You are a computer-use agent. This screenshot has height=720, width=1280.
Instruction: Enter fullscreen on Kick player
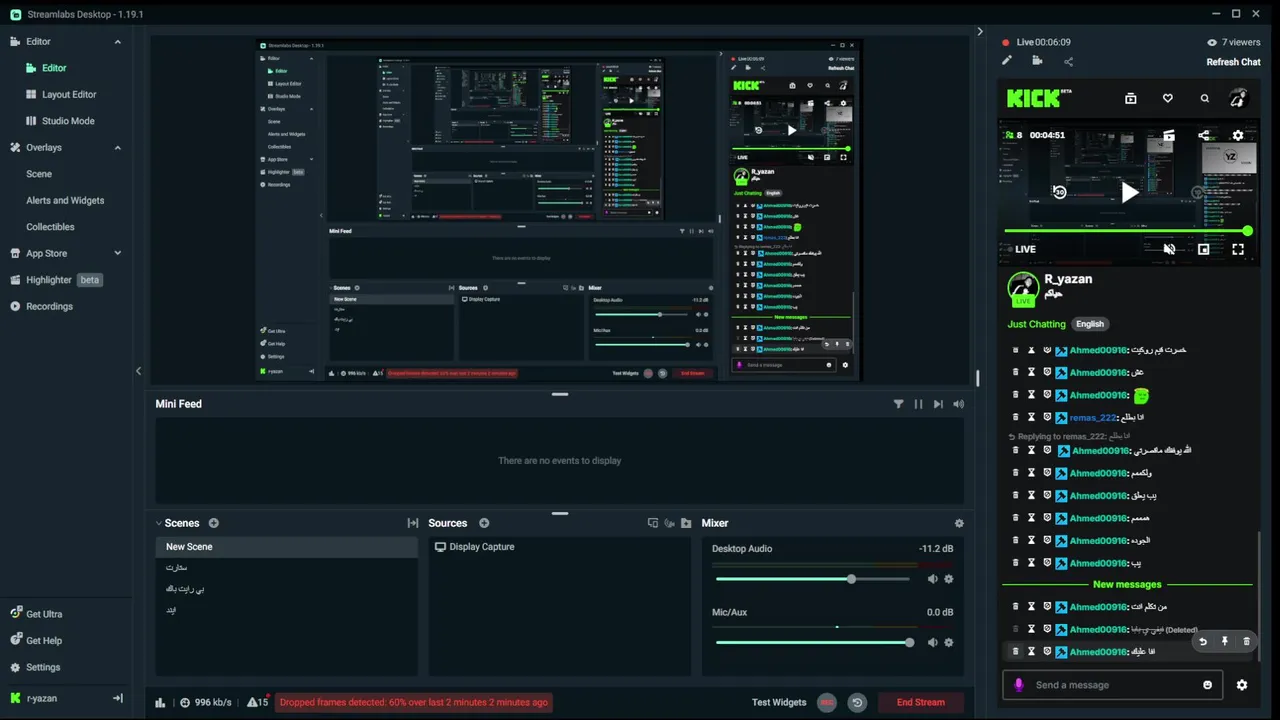(1238, 249)
